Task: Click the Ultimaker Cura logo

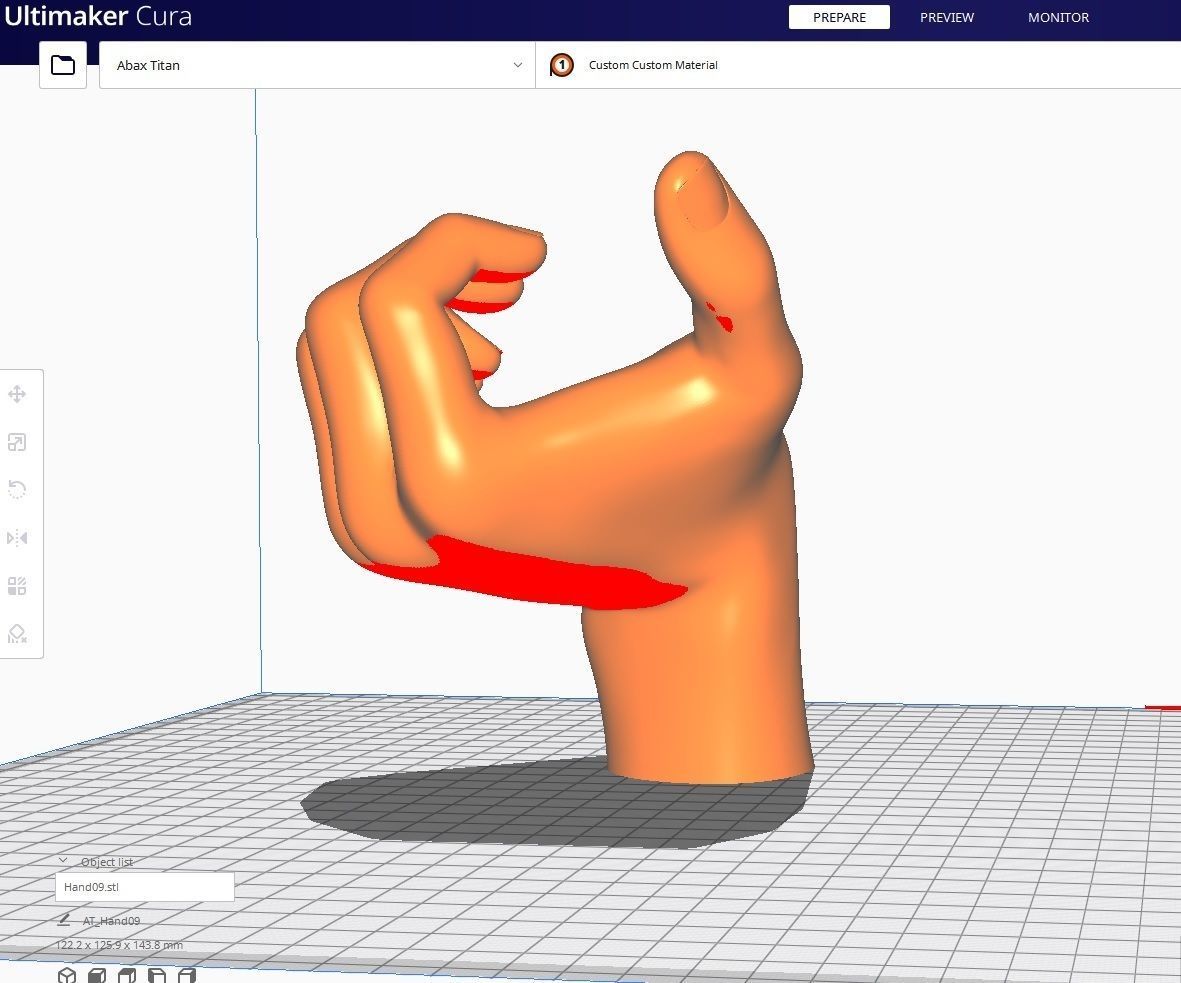Action: [x=98, y=16]
